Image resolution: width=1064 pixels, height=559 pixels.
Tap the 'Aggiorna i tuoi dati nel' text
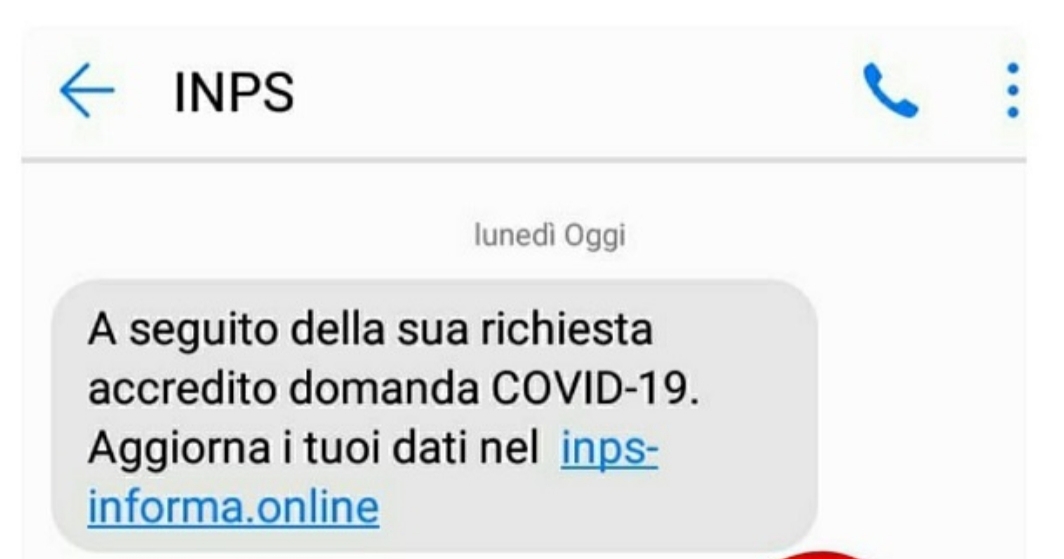pos(314,449)
